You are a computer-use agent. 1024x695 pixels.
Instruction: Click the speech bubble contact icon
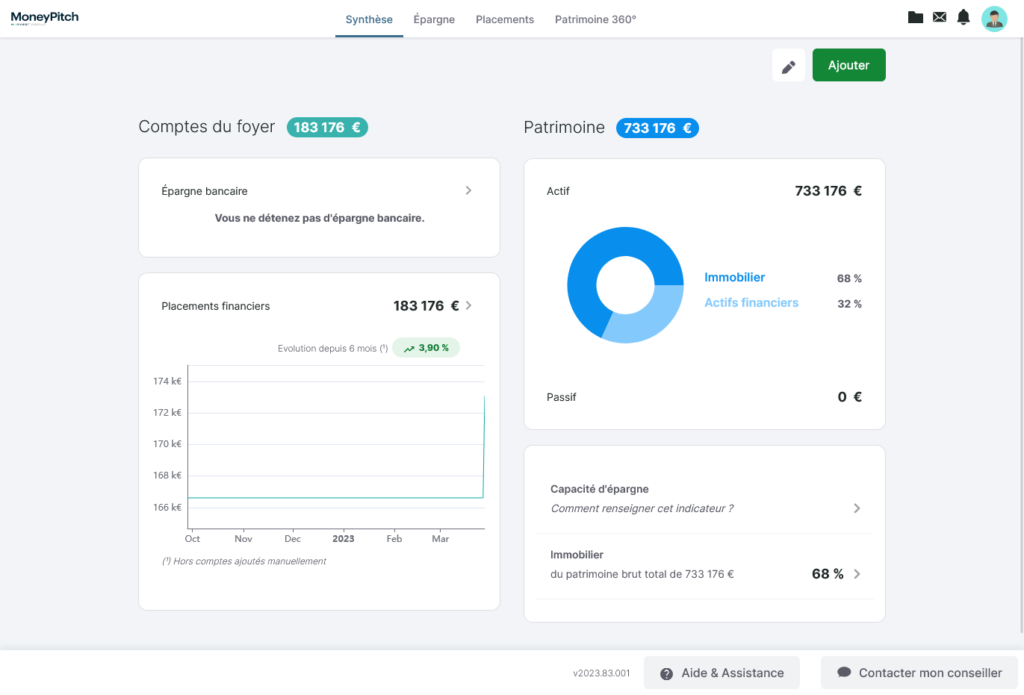click(844, 673)
